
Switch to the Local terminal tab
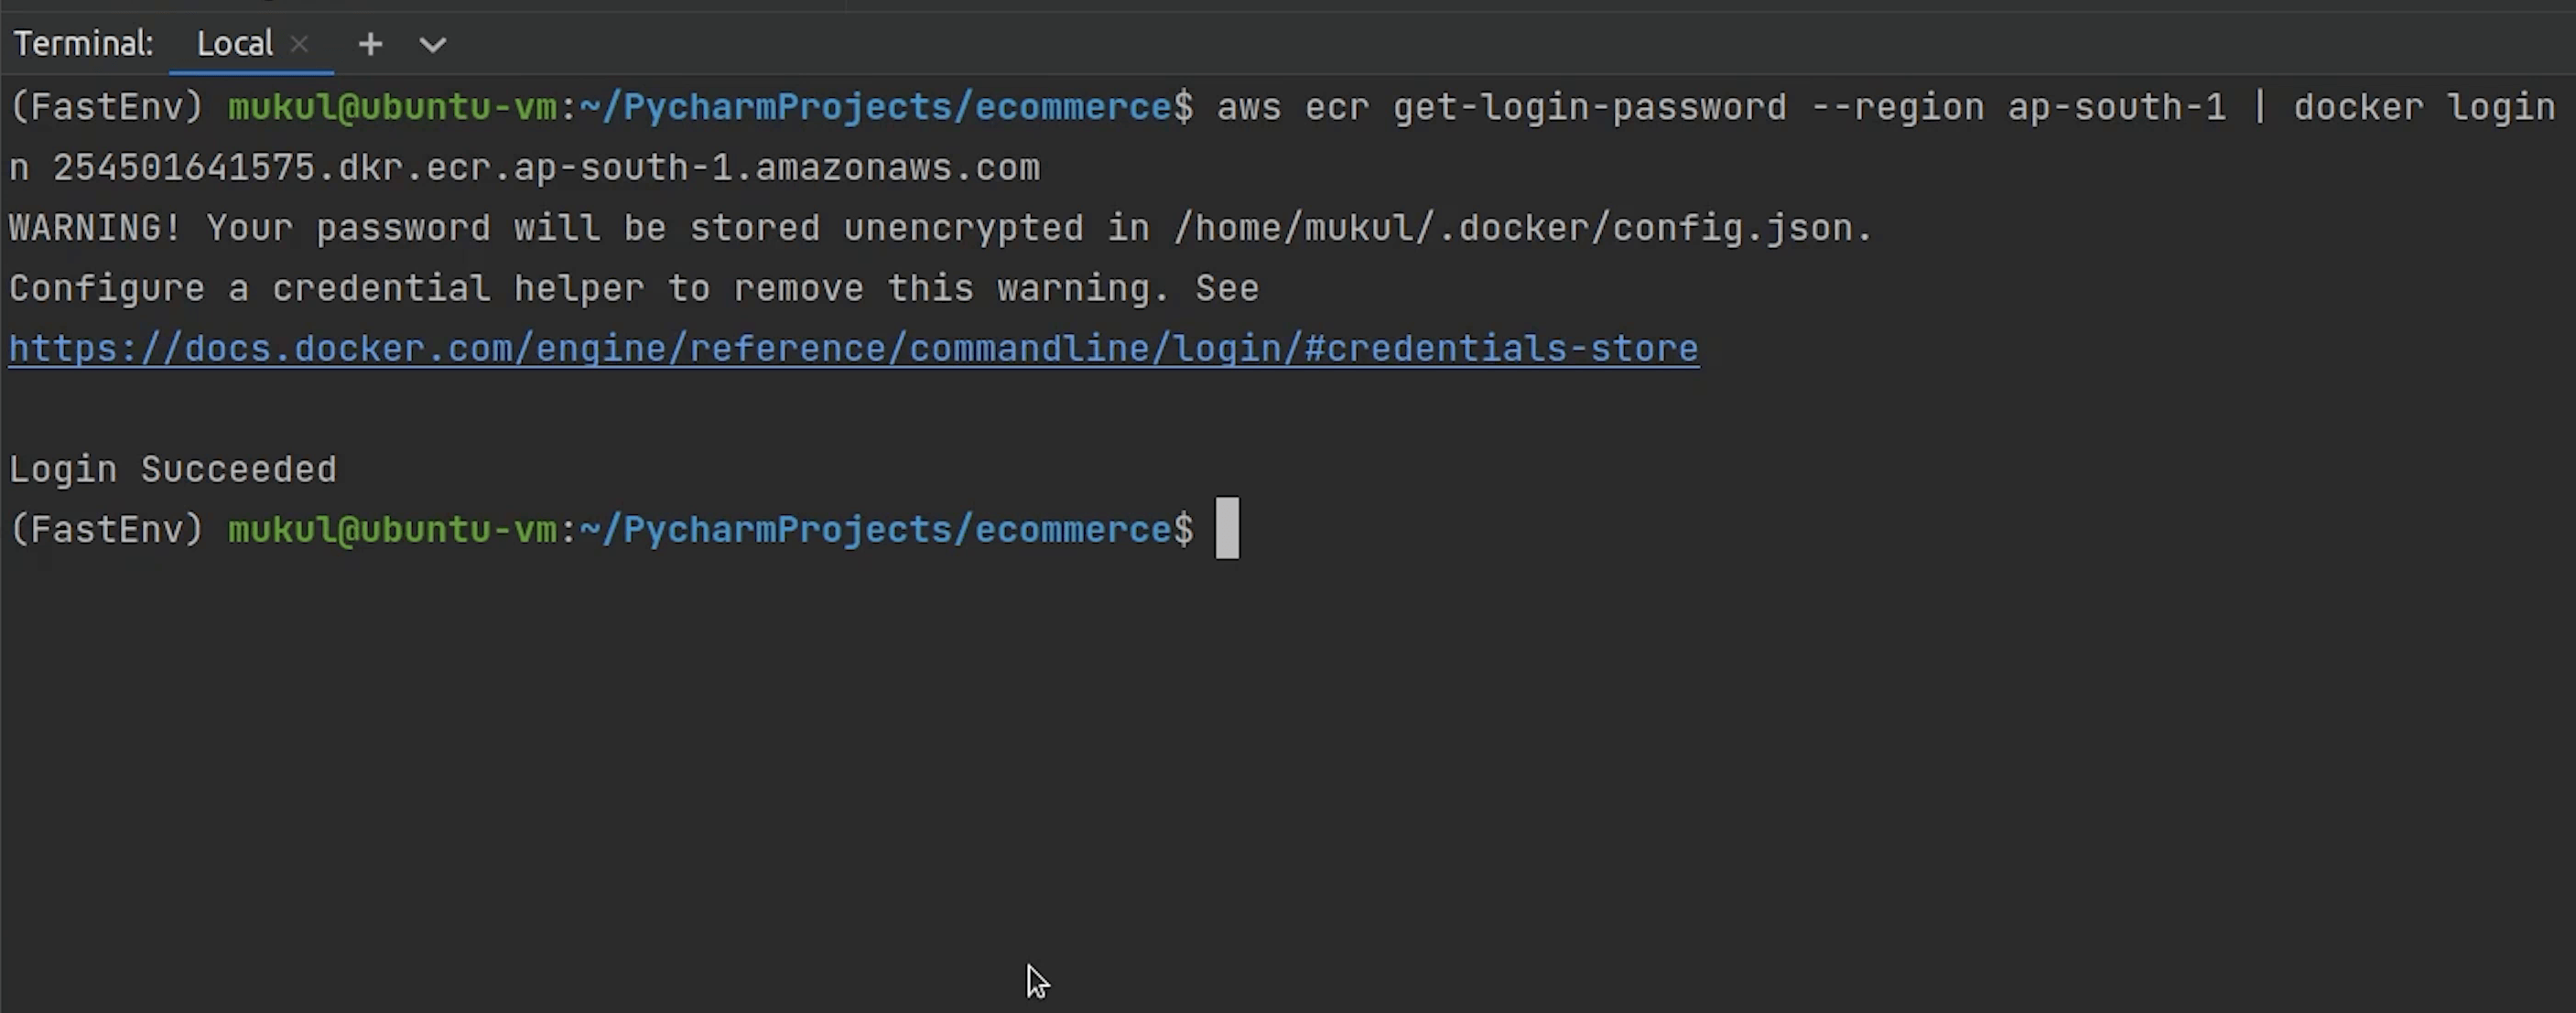pos(234,44)
